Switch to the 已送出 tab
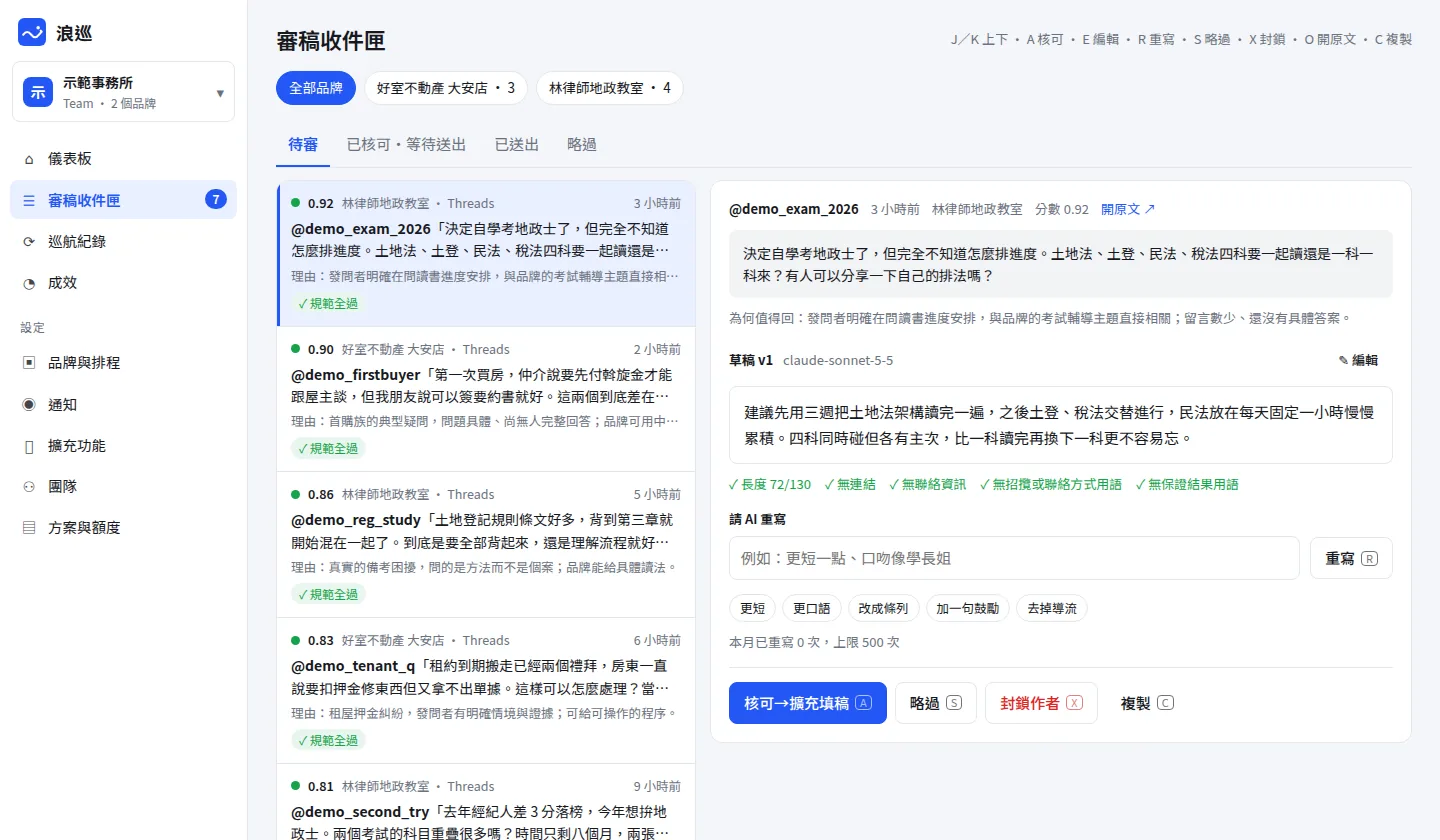The height and width of the screenshot is (840, 1440). [517, 145]
